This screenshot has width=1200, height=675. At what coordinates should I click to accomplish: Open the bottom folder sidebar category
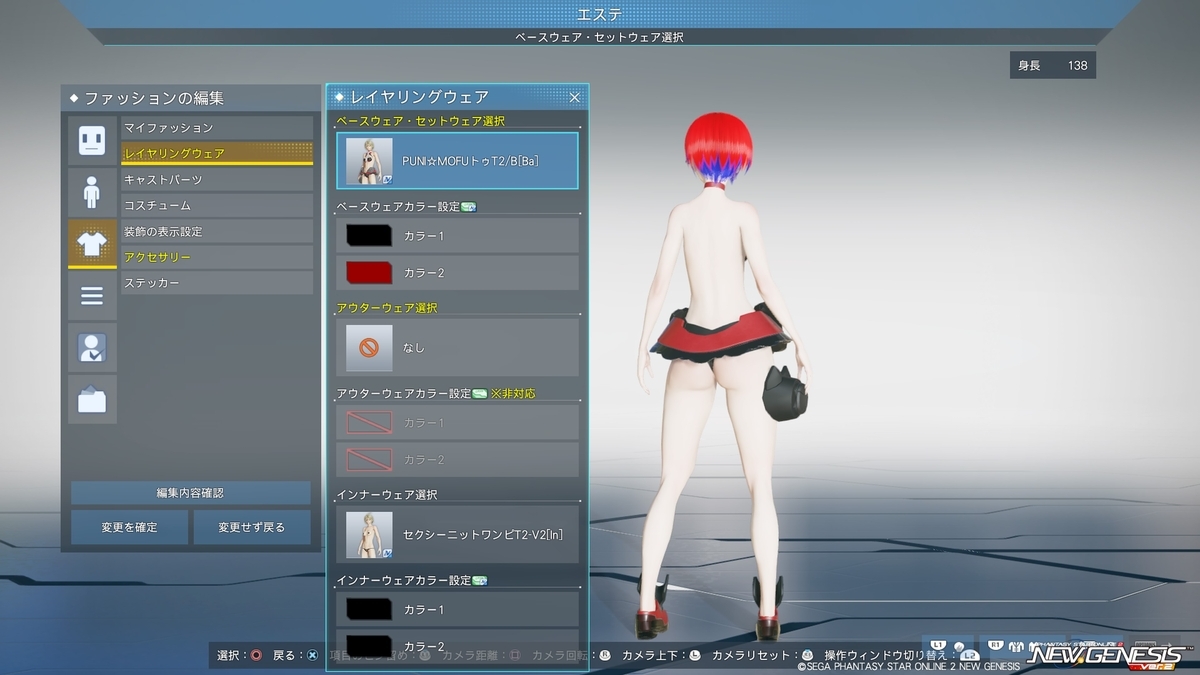(92, 400)
